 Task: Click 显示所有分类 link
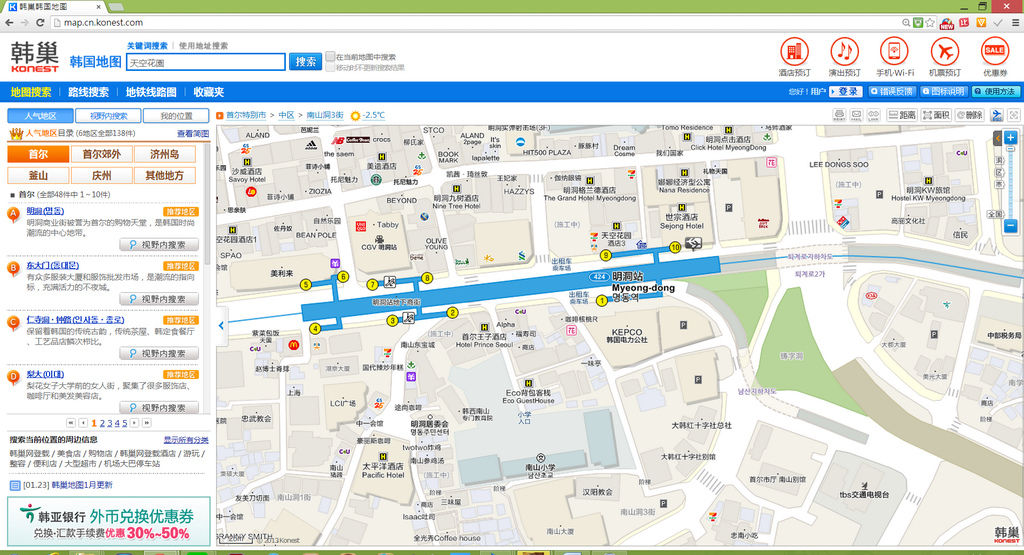tap(186, 440)
